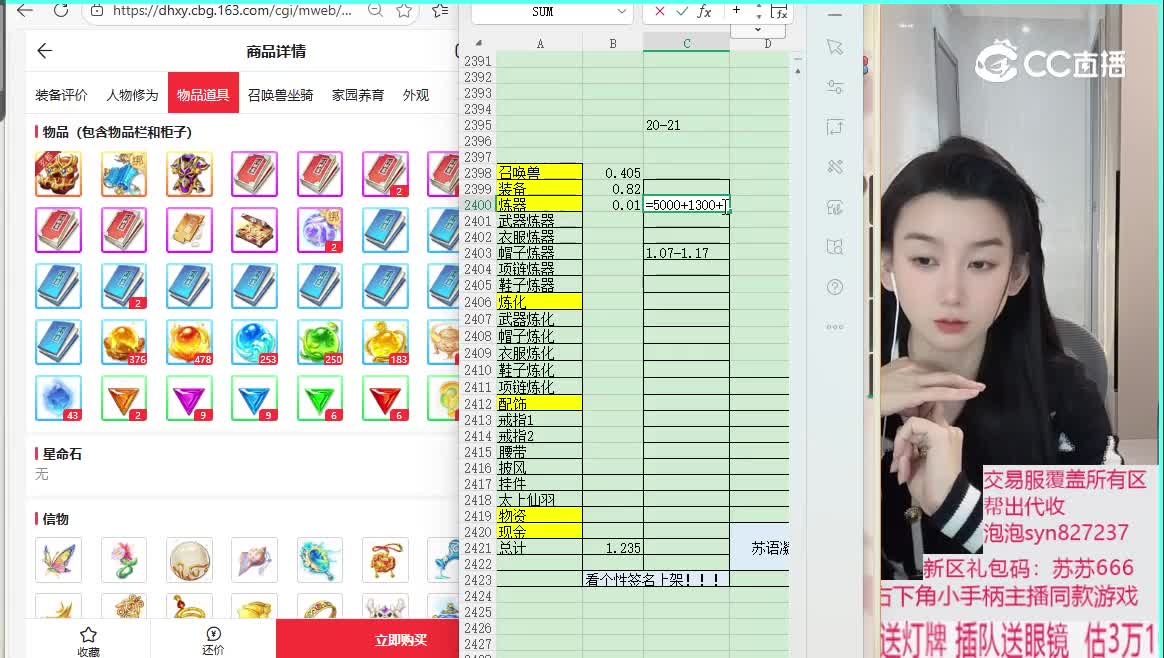The height and width of the screenshot is (658, 1164).
Task: Click the orange orb item with count 478
Action: tap(189, 342)
